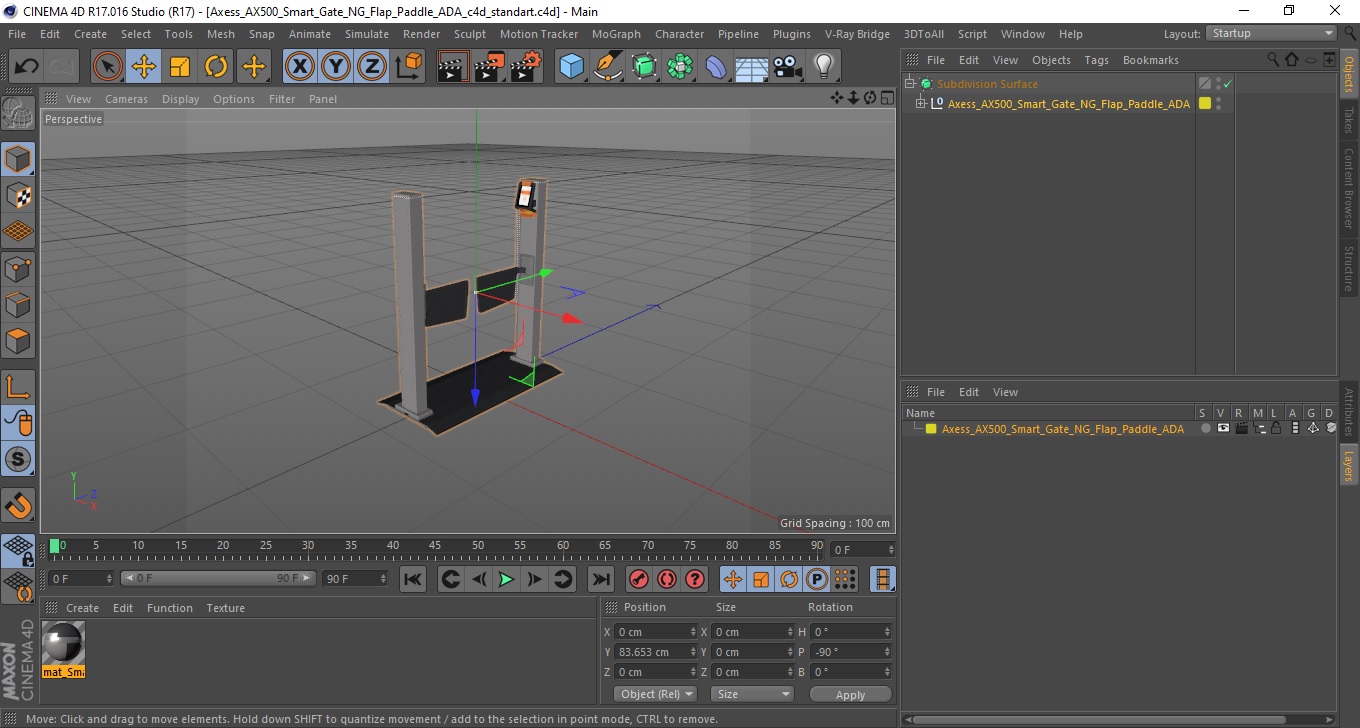Viewport: 1360px width, 728px height.
Task: Select the Live Selection arrow tool
Action: tap(108, 67)
